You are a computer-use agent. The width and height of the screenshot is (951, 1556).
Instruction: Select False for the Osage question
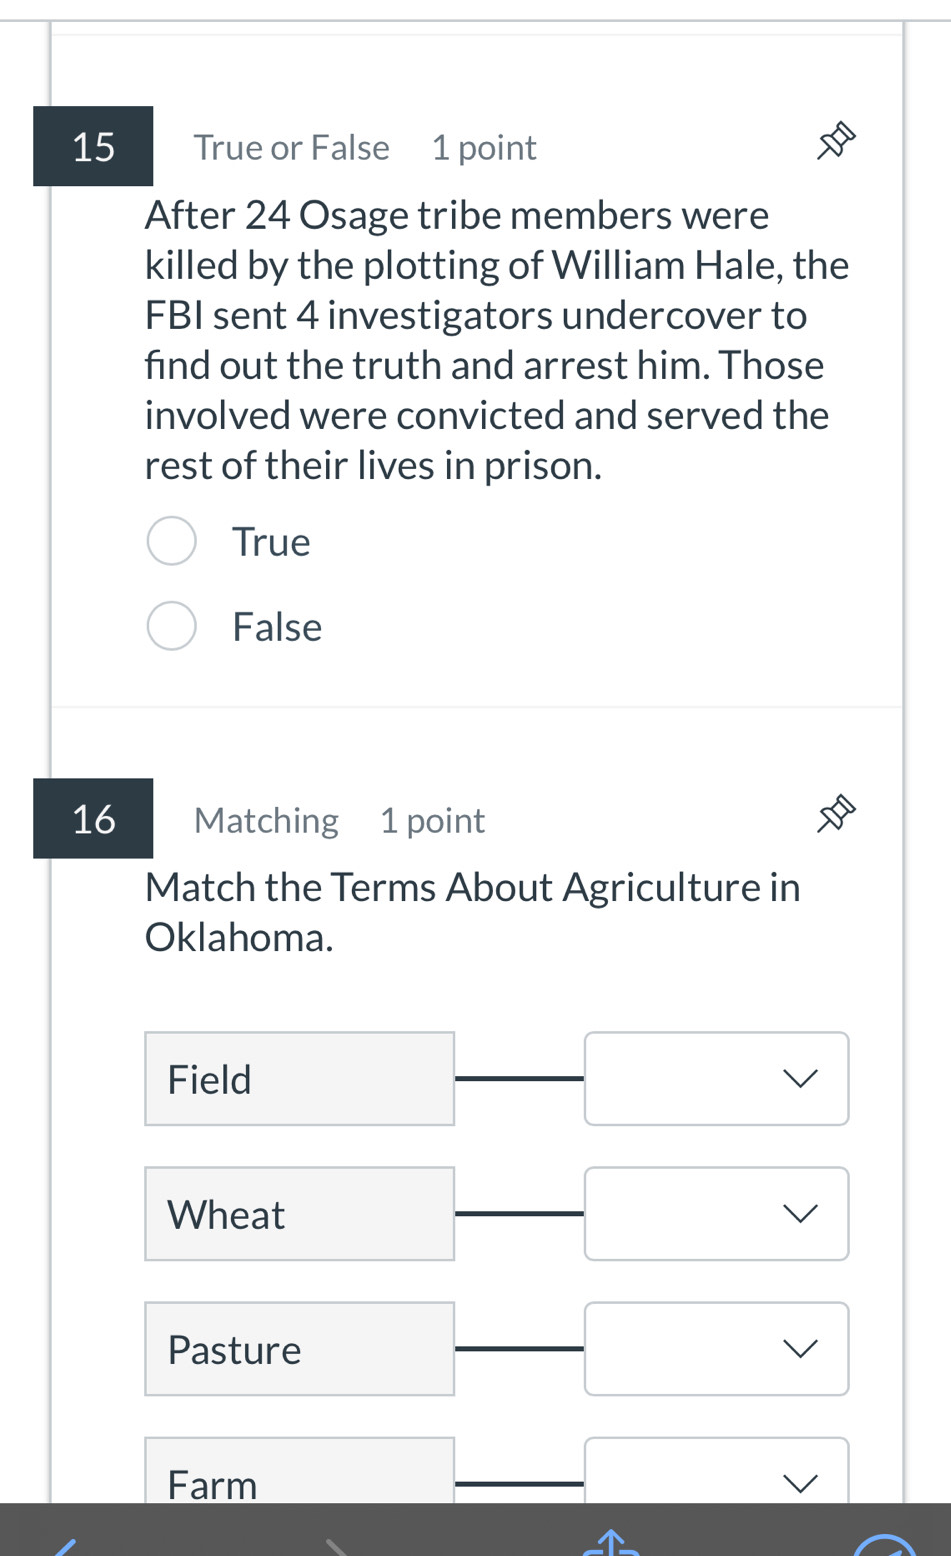point(171,626)
